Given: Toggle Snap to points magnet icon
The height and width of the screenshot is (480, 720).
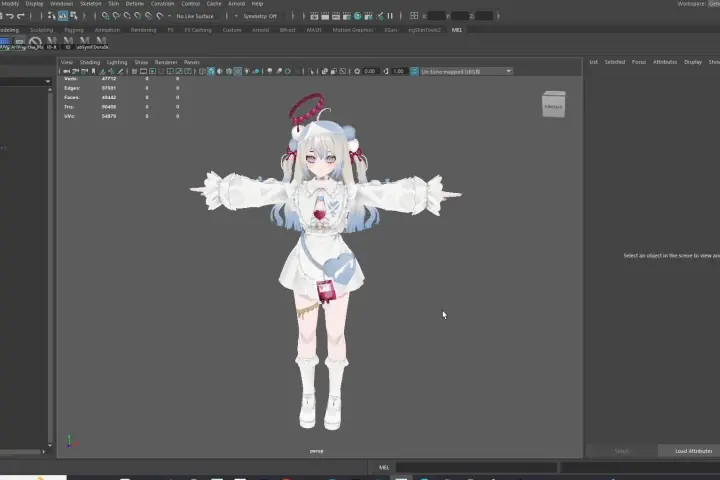Looking at the screenshot, I should coord(127,16).
